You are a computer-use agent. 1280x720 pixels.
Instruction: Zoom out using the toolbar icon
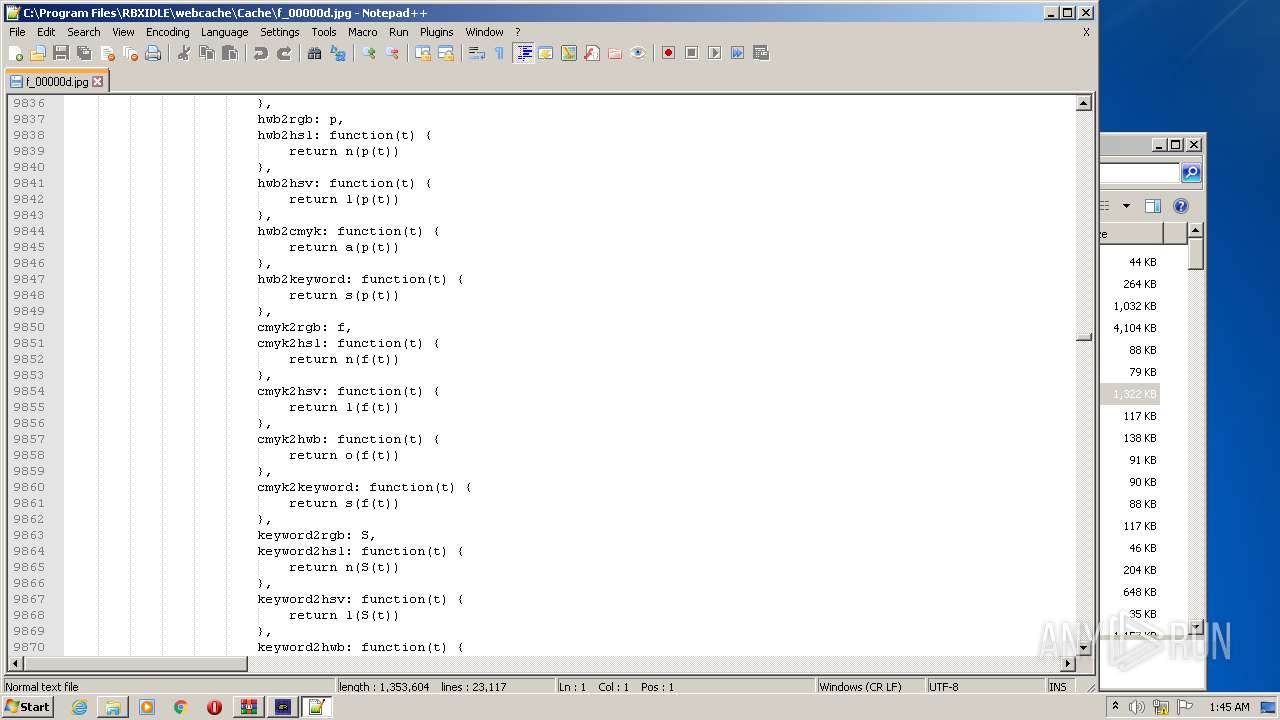[x=392, y=53]
